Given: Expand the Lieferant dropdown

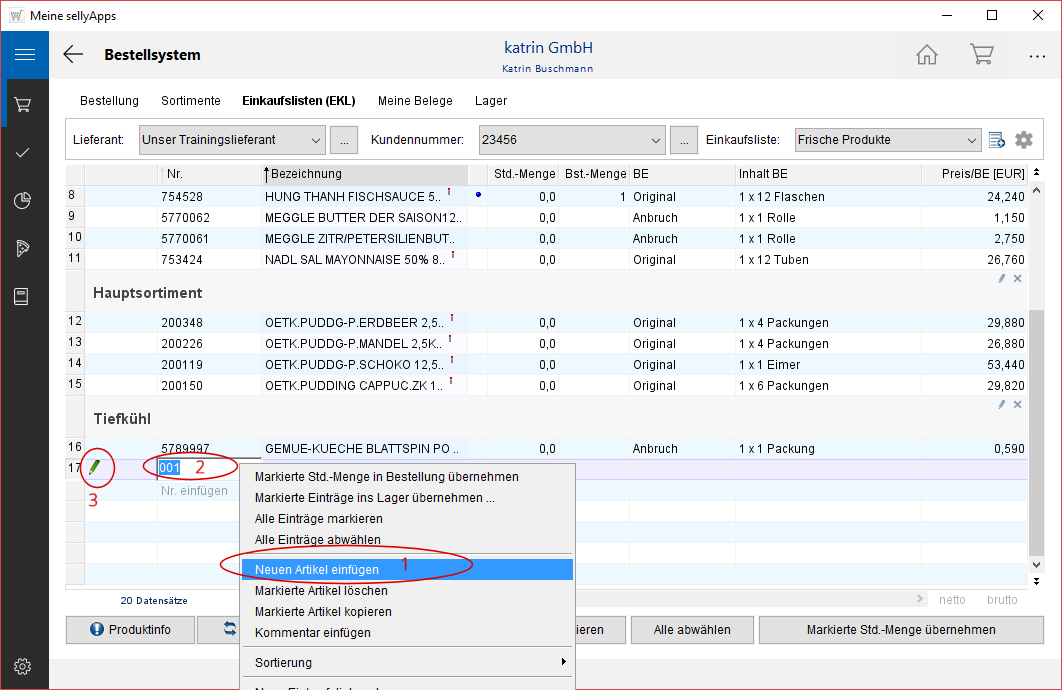Looking at the screenshot, I should (x=316, y=140).
